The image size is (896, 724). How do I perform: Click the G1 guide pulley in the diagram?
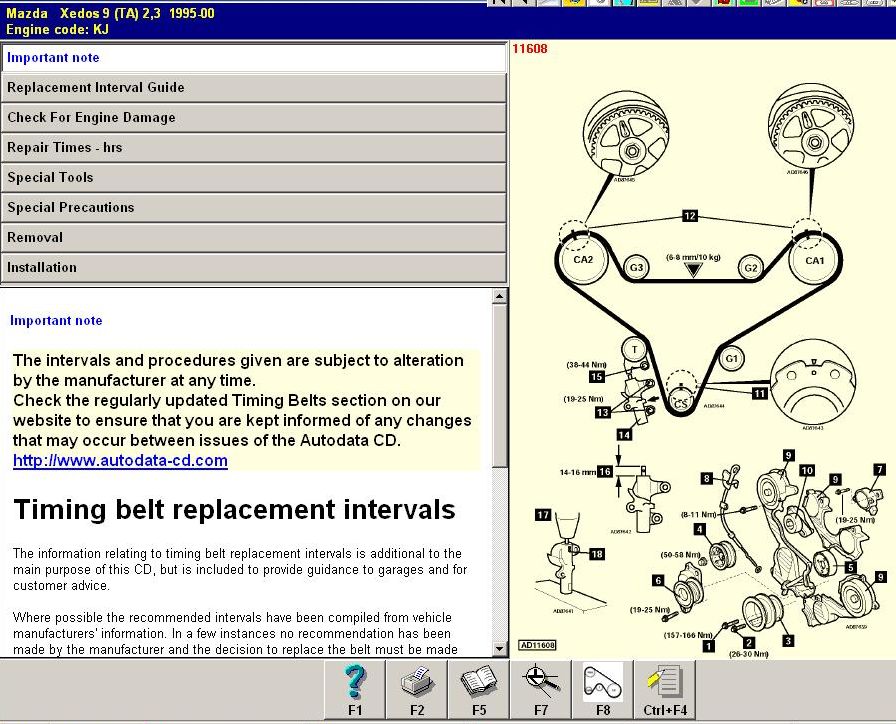coord(731,359)
